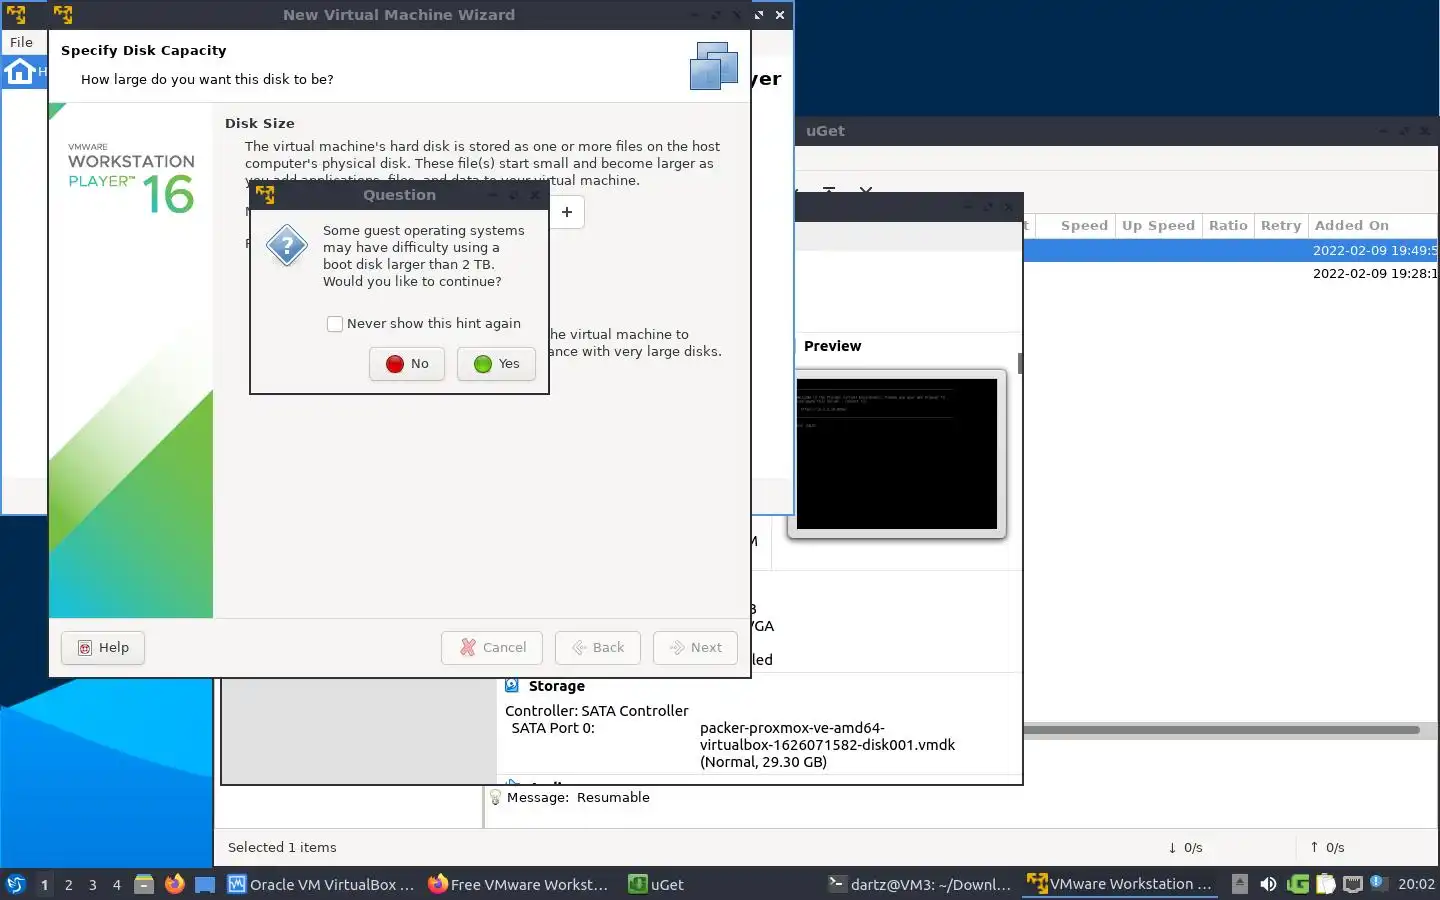
Task: Click the VirtualBox VM preview thumbnail
Action: [897, 454]
